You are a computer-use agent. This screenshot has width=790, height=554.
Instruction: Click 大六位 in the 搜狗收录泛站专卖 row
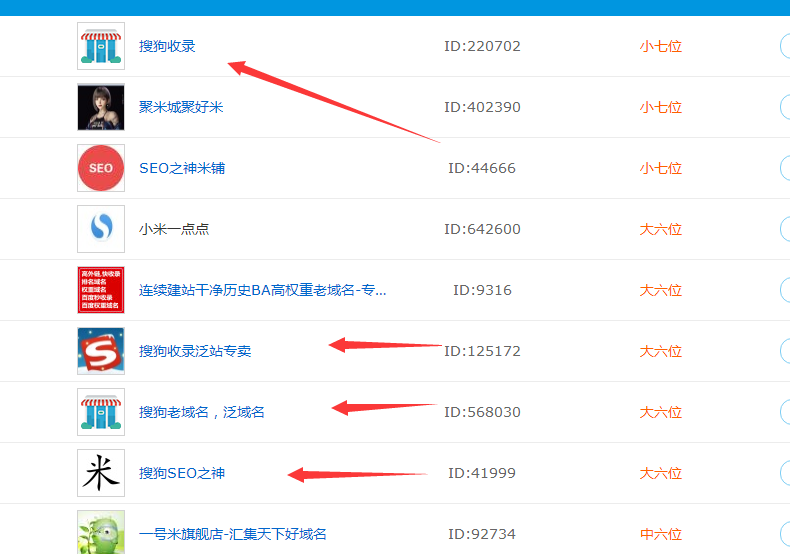pyautogui.click(x=661, y=351)
